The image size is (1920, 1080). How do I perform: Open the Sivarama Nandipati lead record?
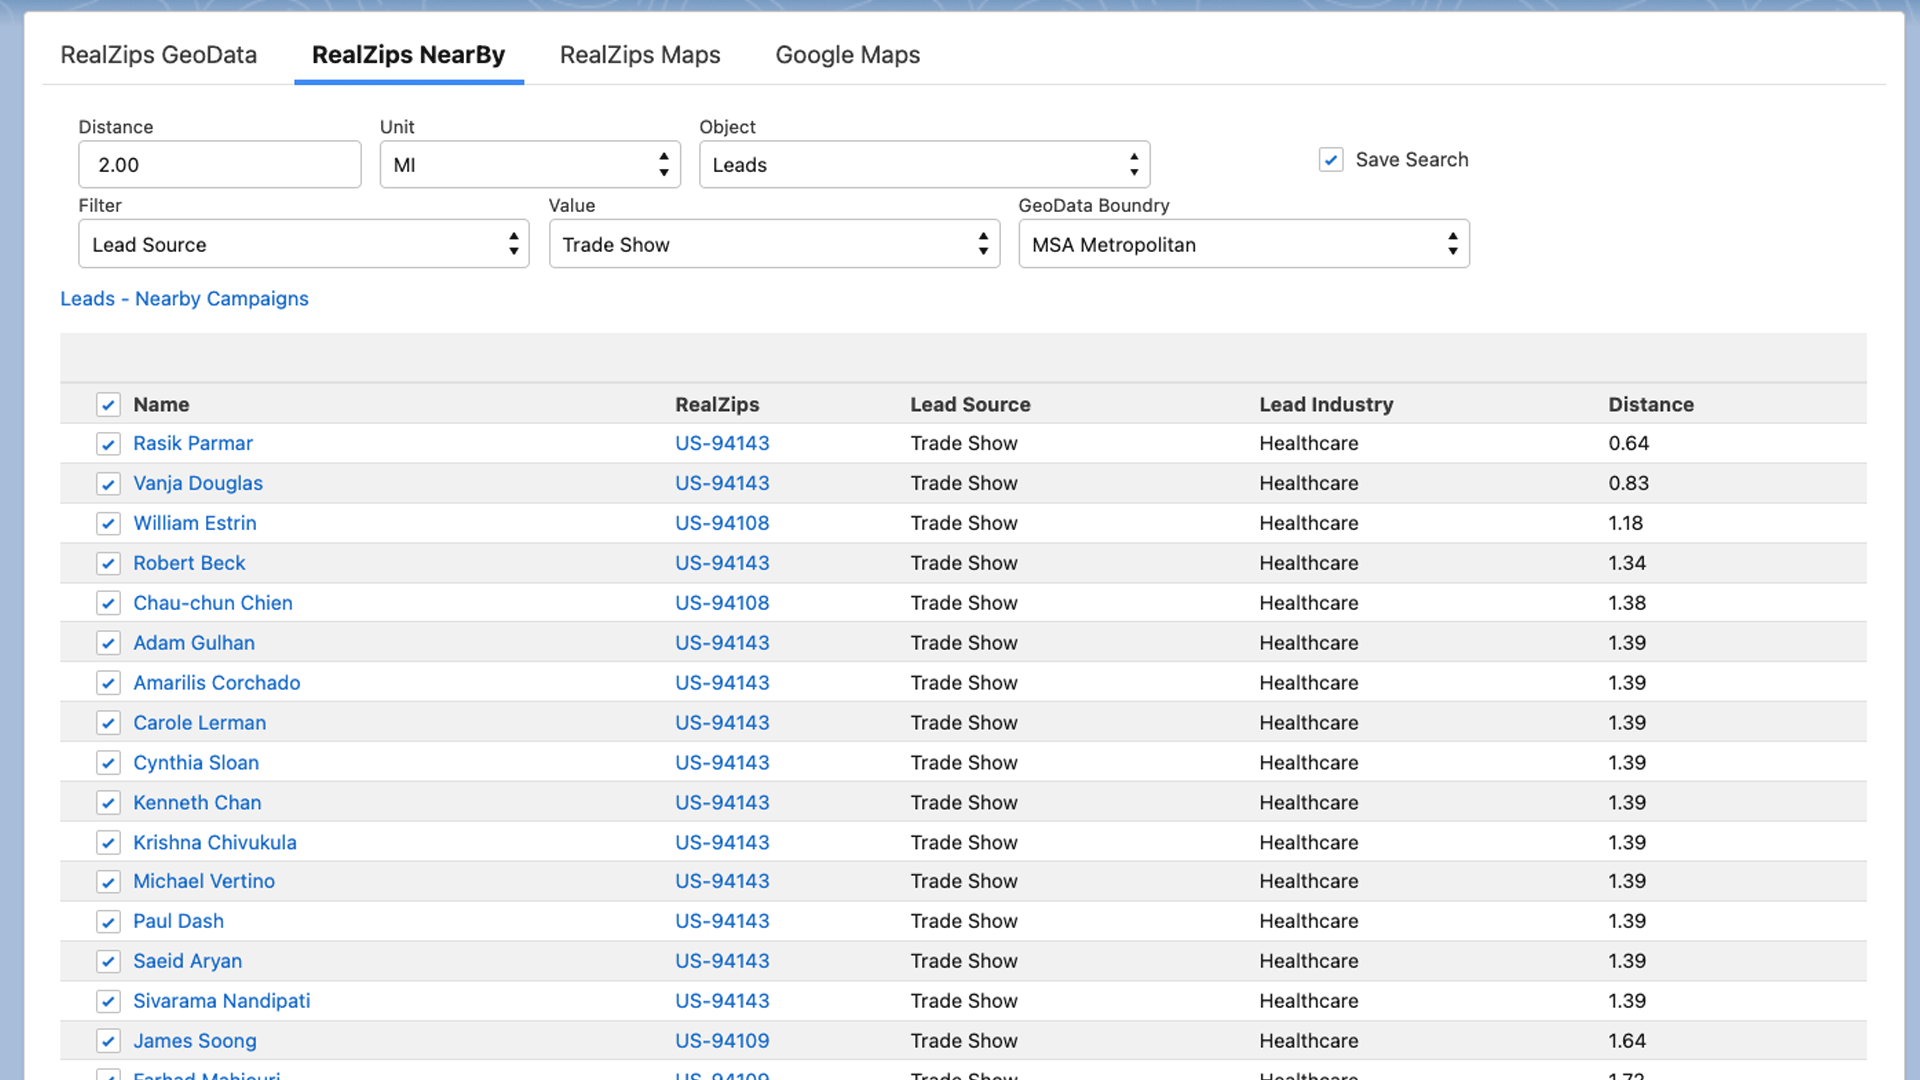click(222, 1001)
